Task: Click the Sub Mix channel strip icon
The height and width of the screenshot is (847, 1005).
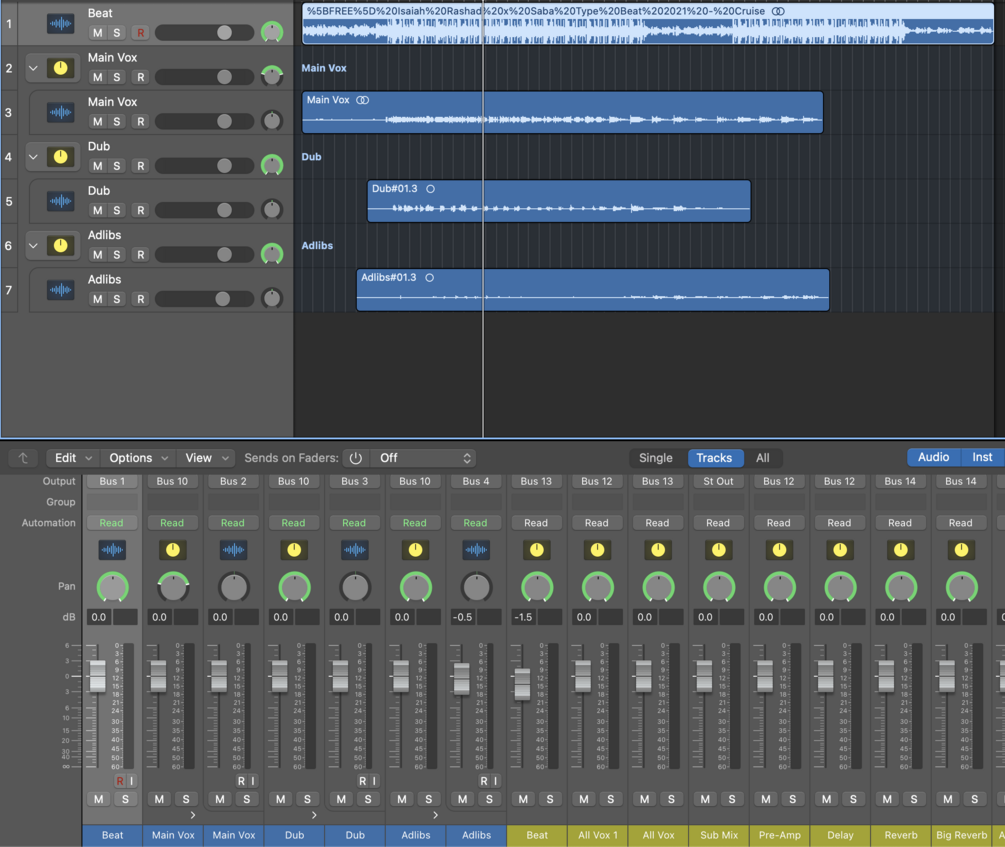Action: tap(718, 549)
